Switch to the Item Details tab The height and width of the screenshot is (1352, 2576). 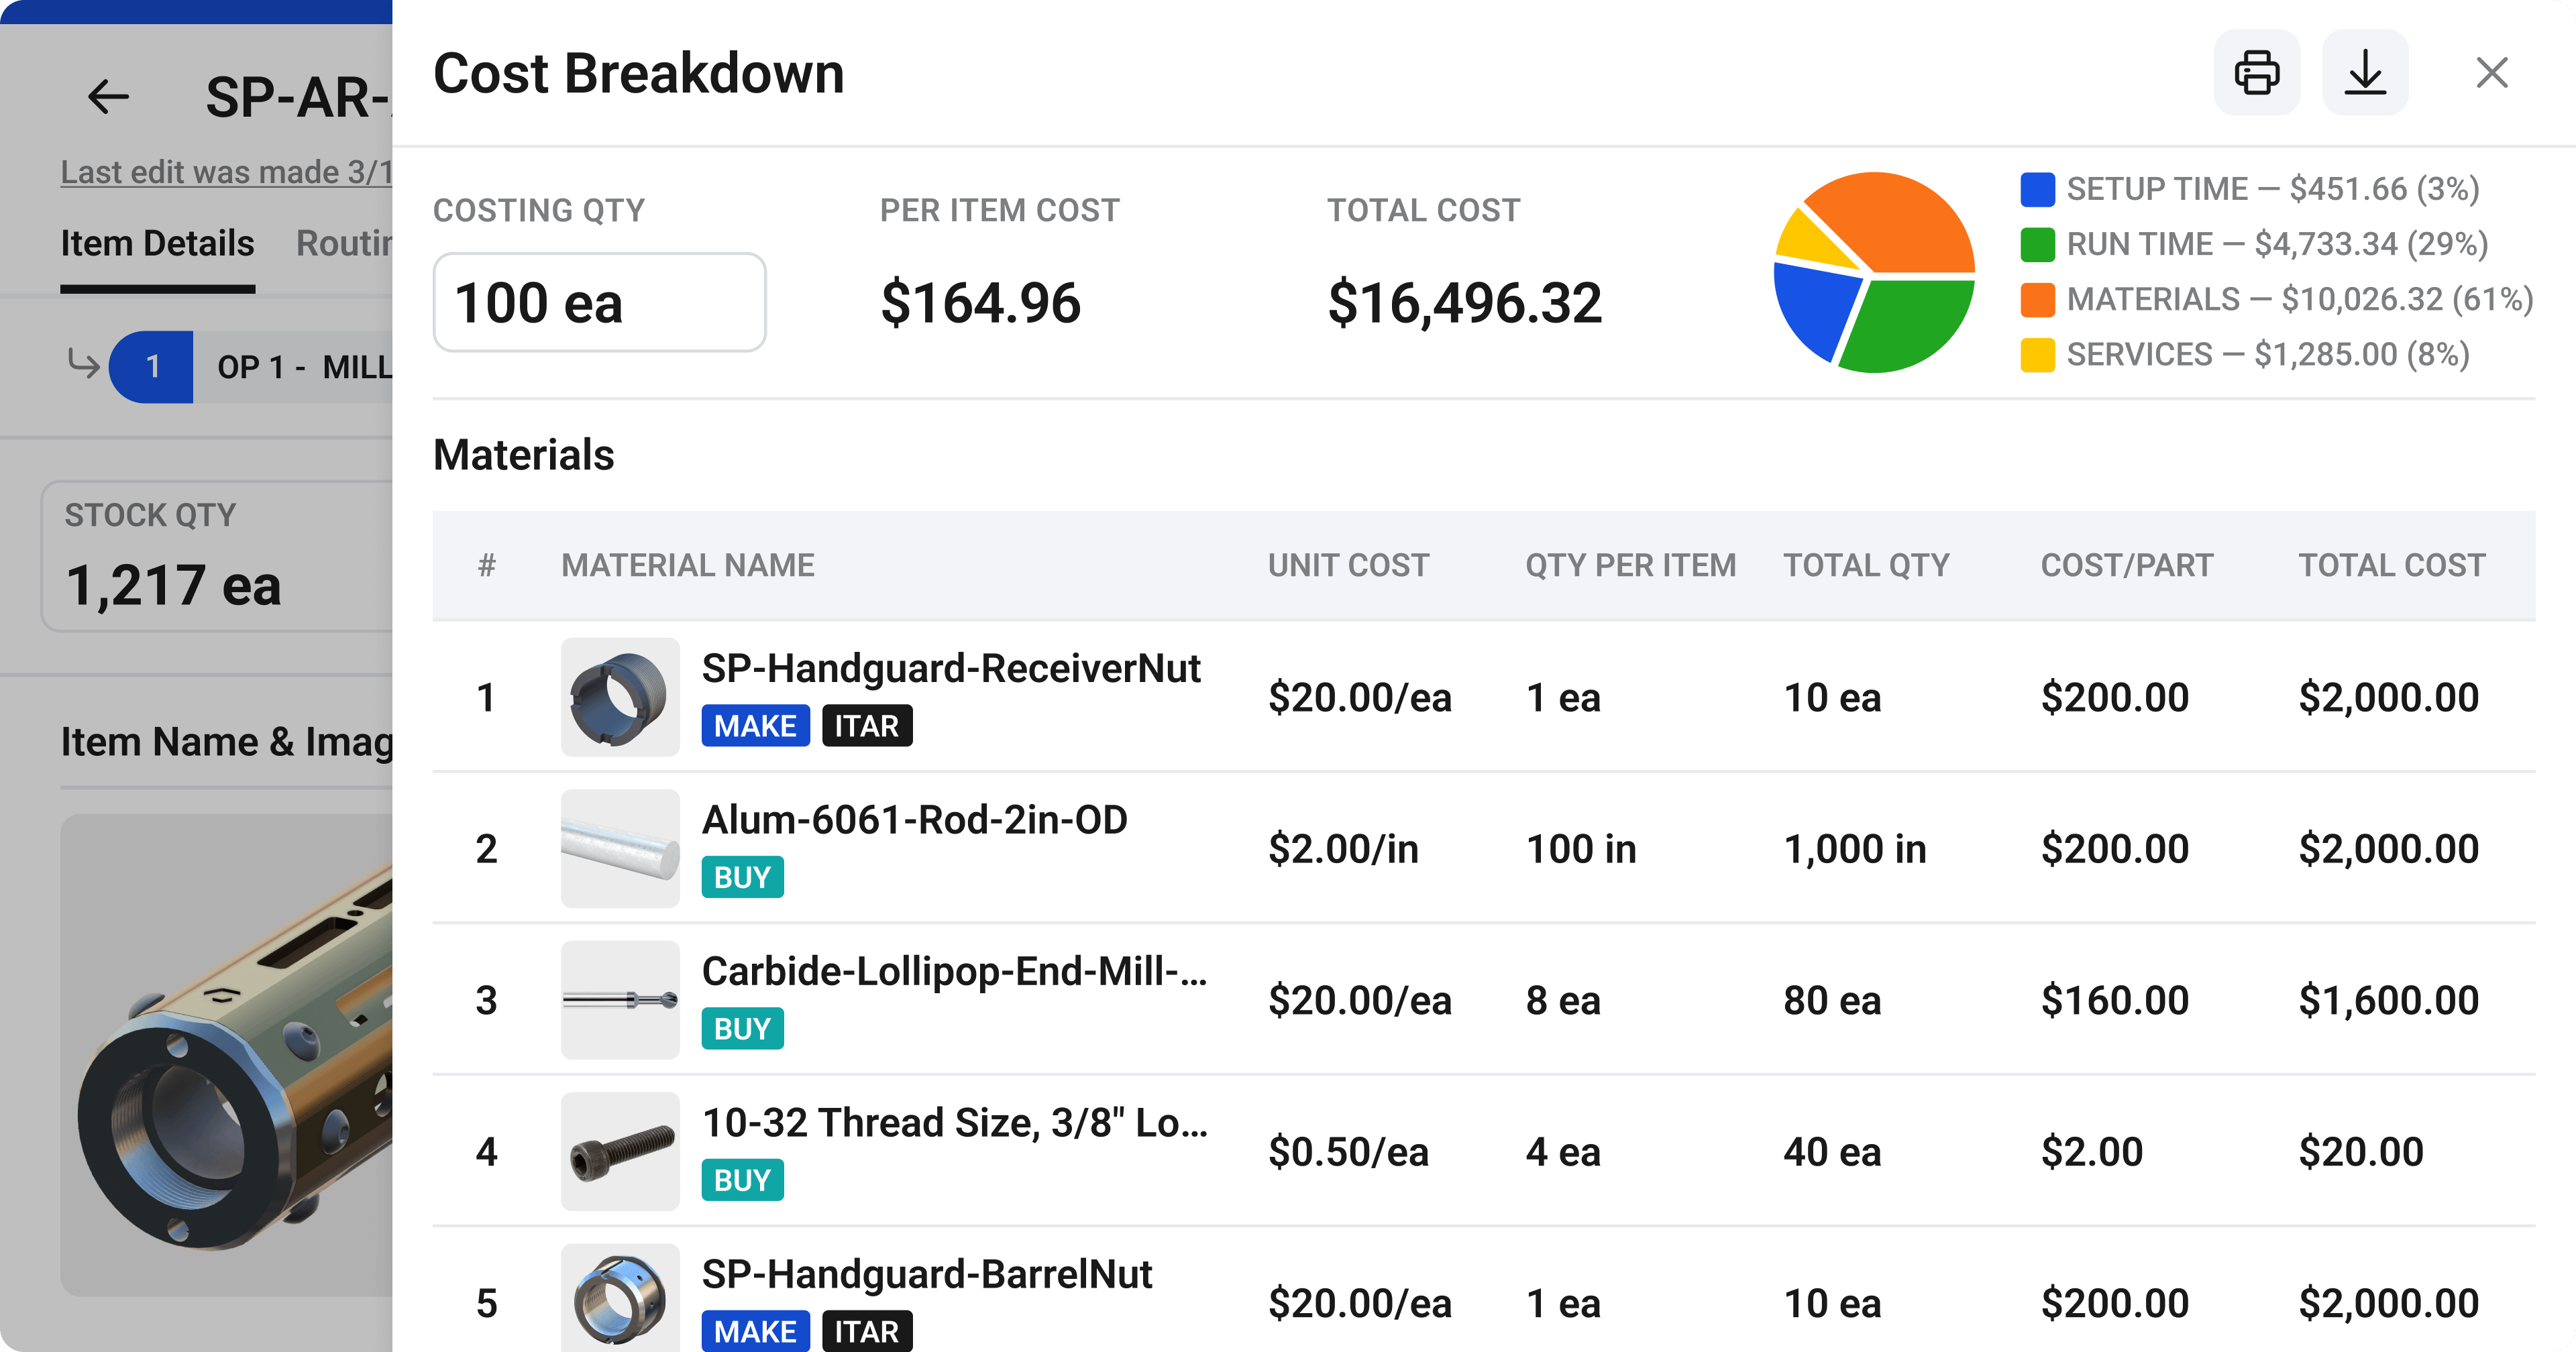157,243
